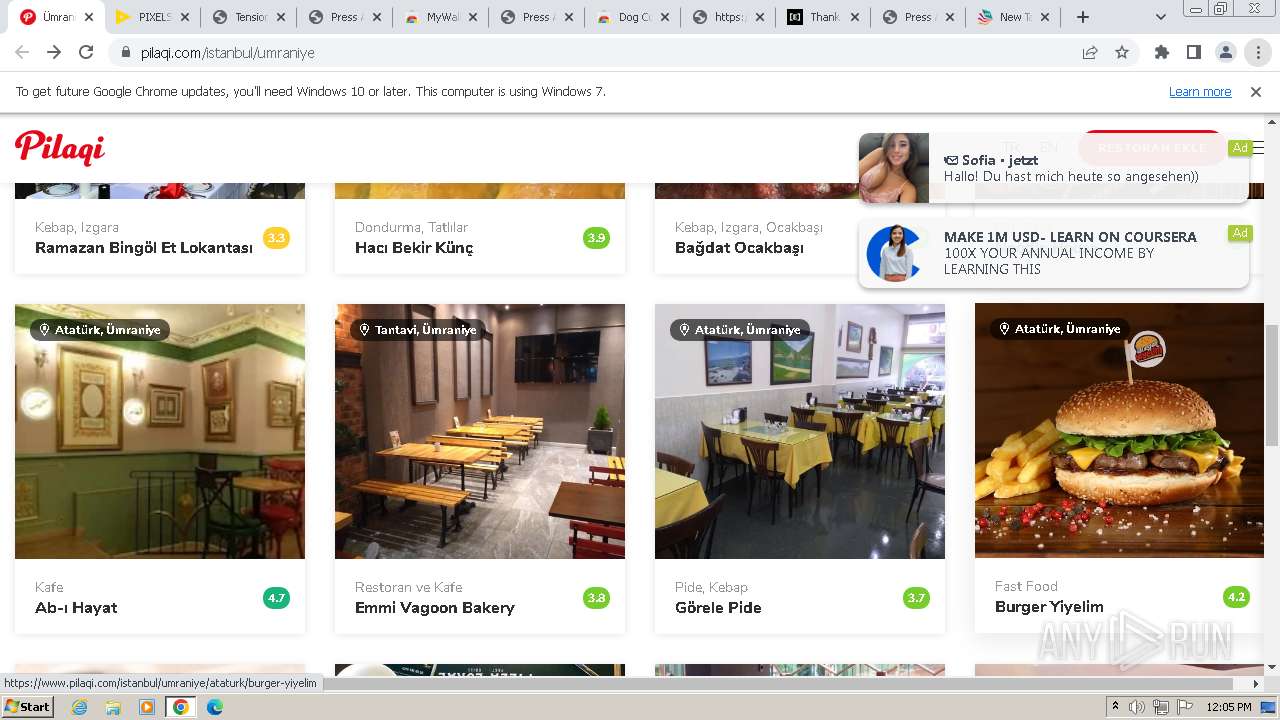
Task: Switch to the Thank tab
Action: [x=823, y=17]
